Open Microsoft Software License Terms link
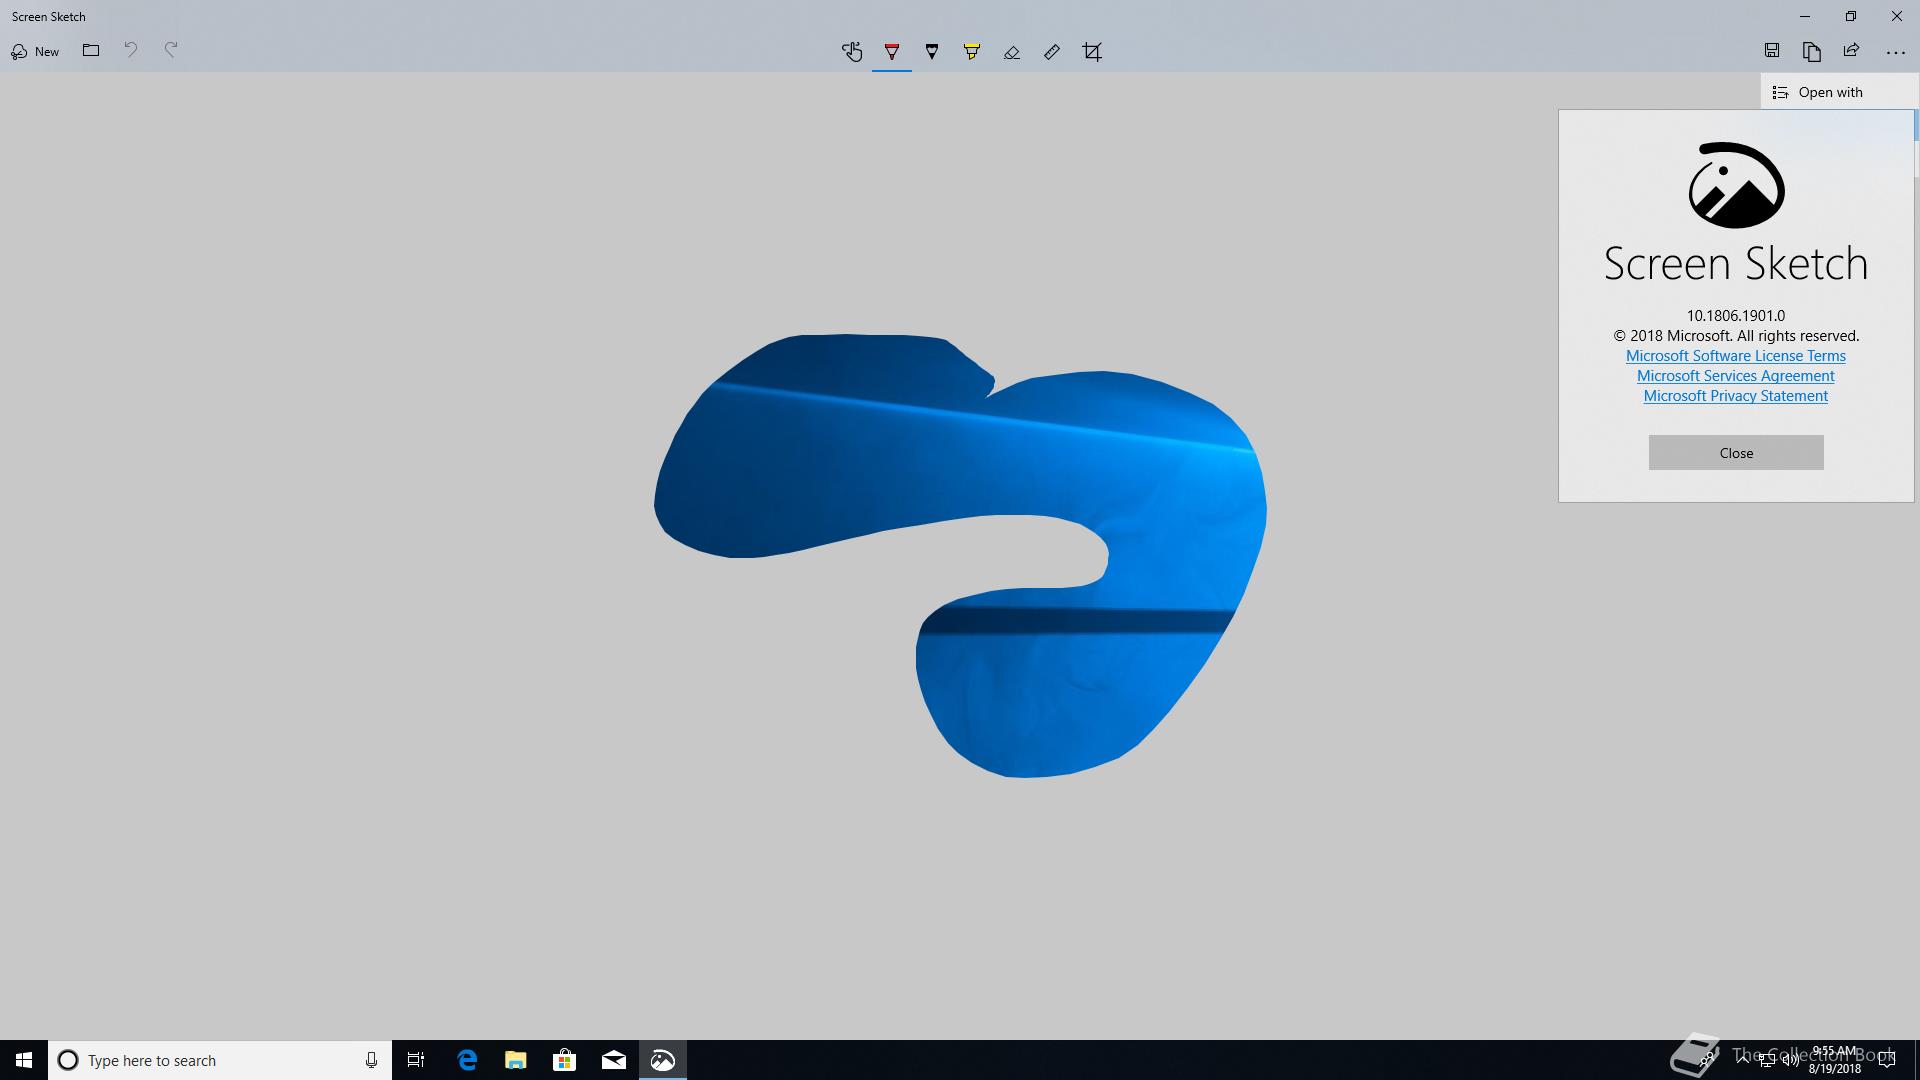This screenshot has width=1920, height=1080. tap(1736, 356)
